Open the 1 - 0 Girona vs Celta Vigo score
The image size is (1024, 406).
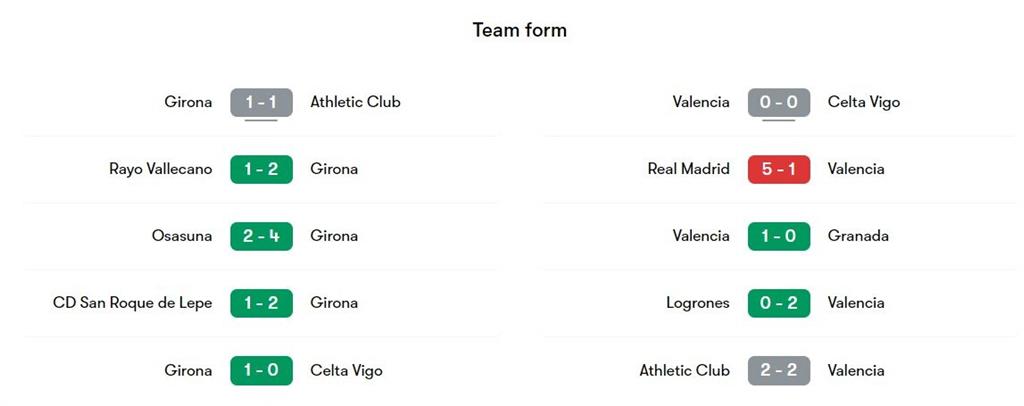click(x=261, y=370)
